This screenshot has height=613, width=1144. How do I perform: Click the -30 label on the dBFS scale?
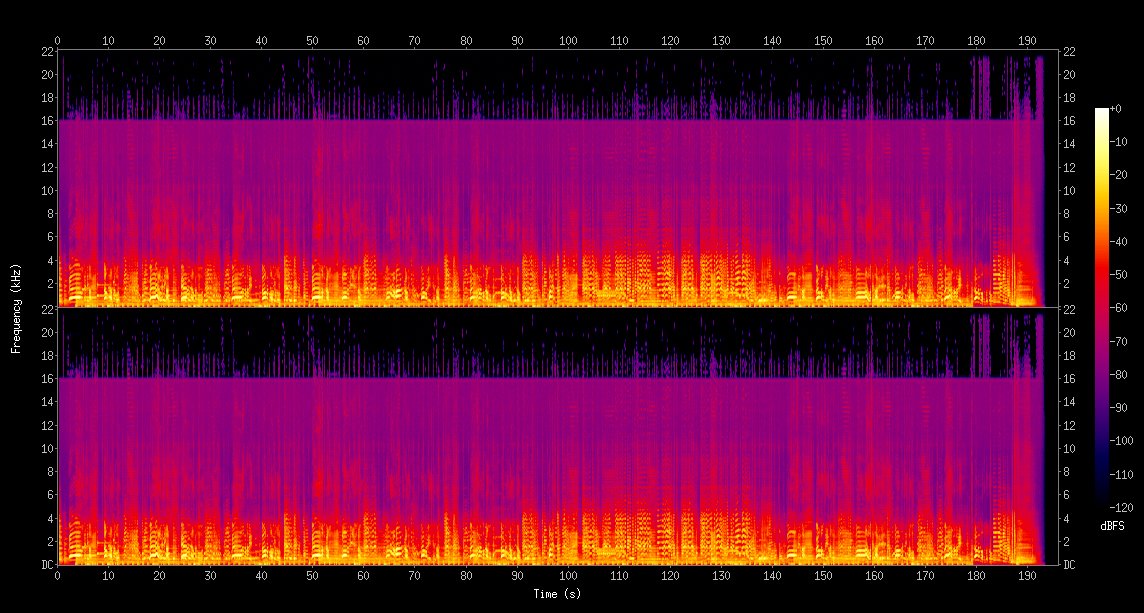(1119, 207)
